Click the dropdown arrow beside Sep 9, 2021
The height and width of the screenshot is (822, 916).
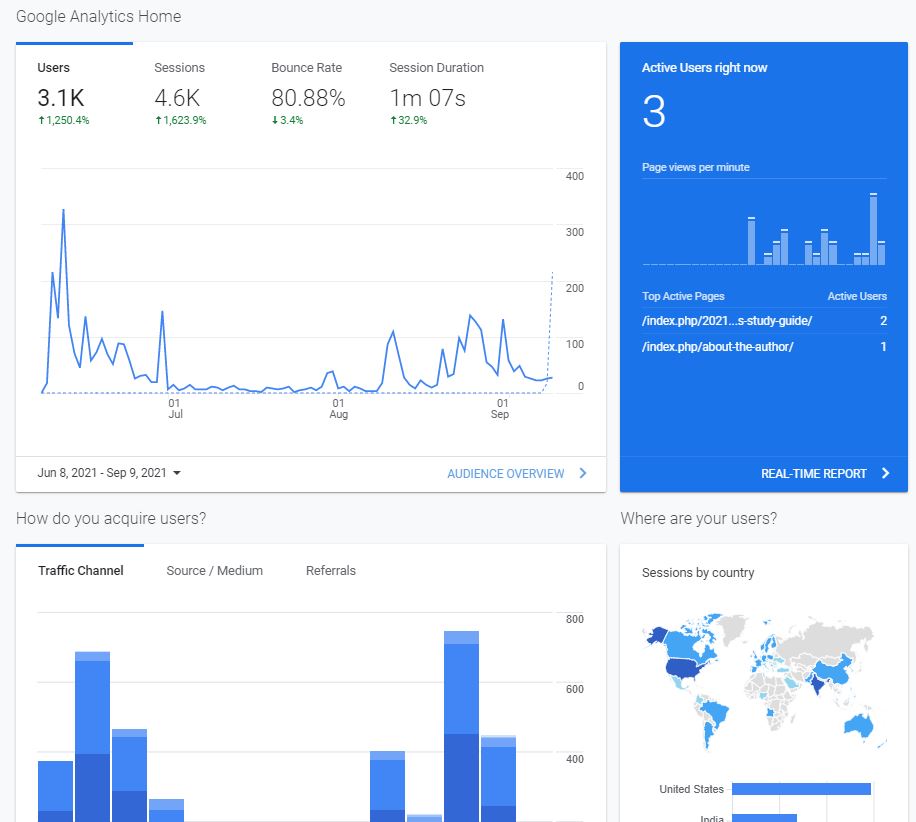(177, 473)
